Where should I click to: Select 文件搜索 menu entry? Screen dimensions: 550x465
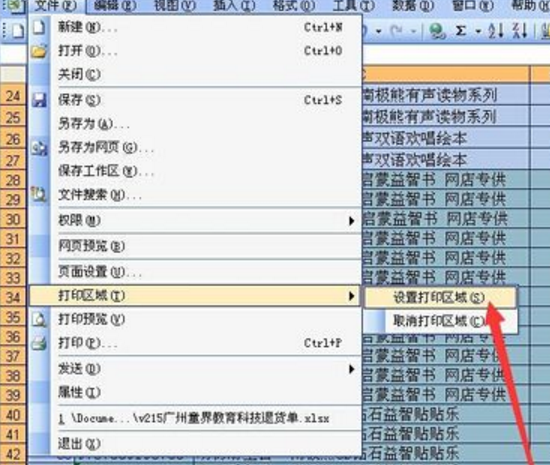pyautogui.click(x=195, y=195)
